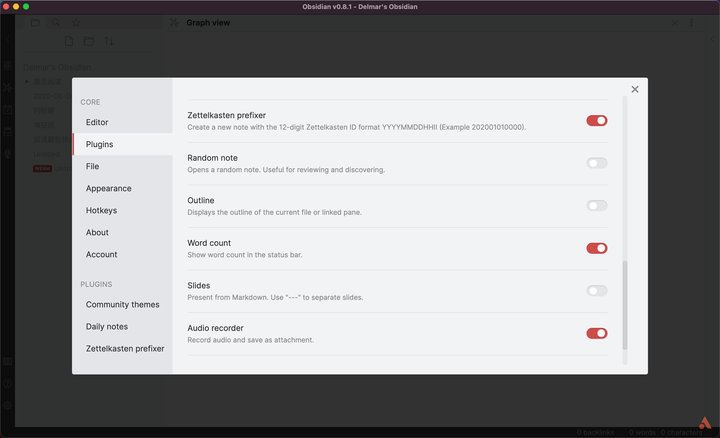Disable the Audio recorder plugin
The image size is (720, 438).
[x=596, y=333]
